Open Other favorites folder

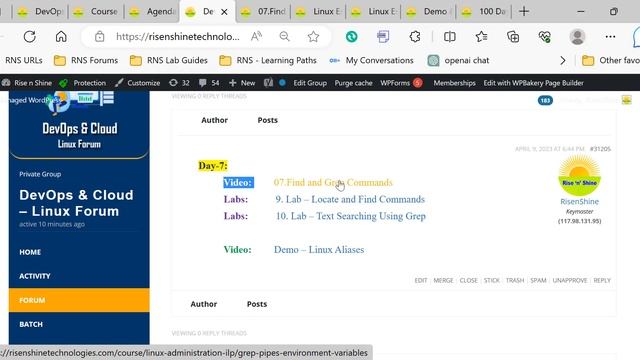[611, 60]
